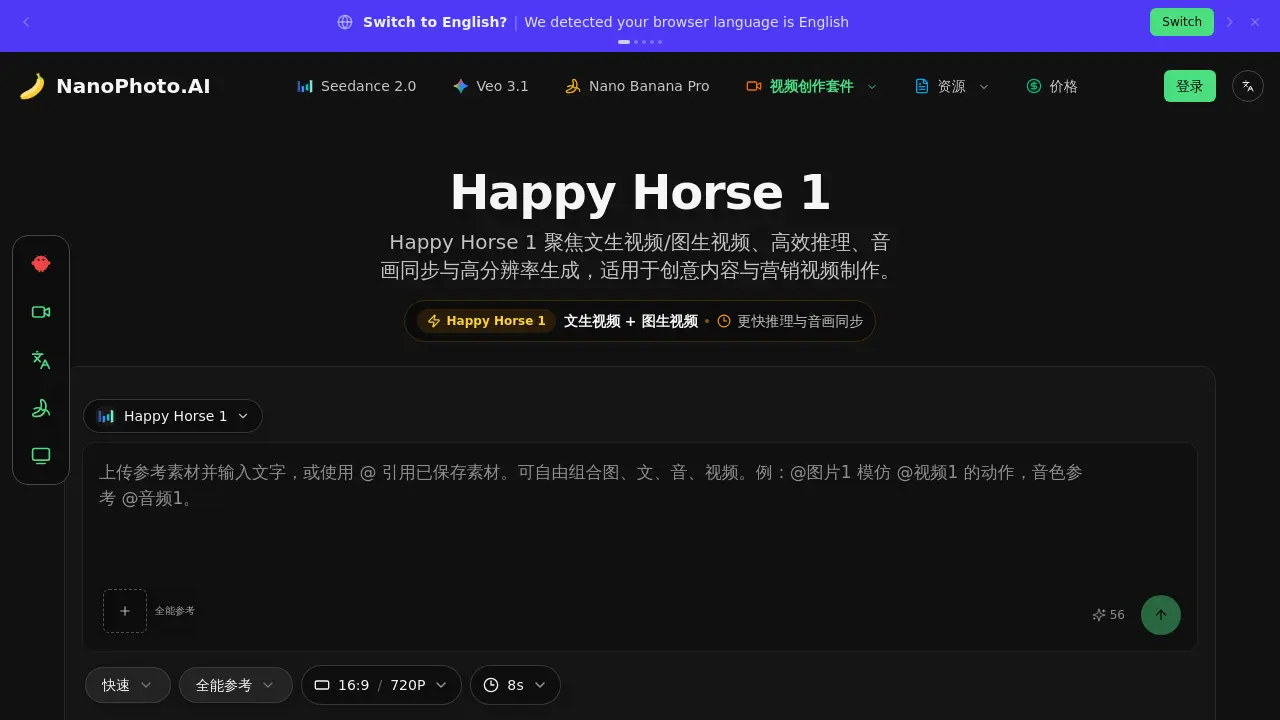Select last banner pagination dot

pyautogui.click(x=660, y=42)
